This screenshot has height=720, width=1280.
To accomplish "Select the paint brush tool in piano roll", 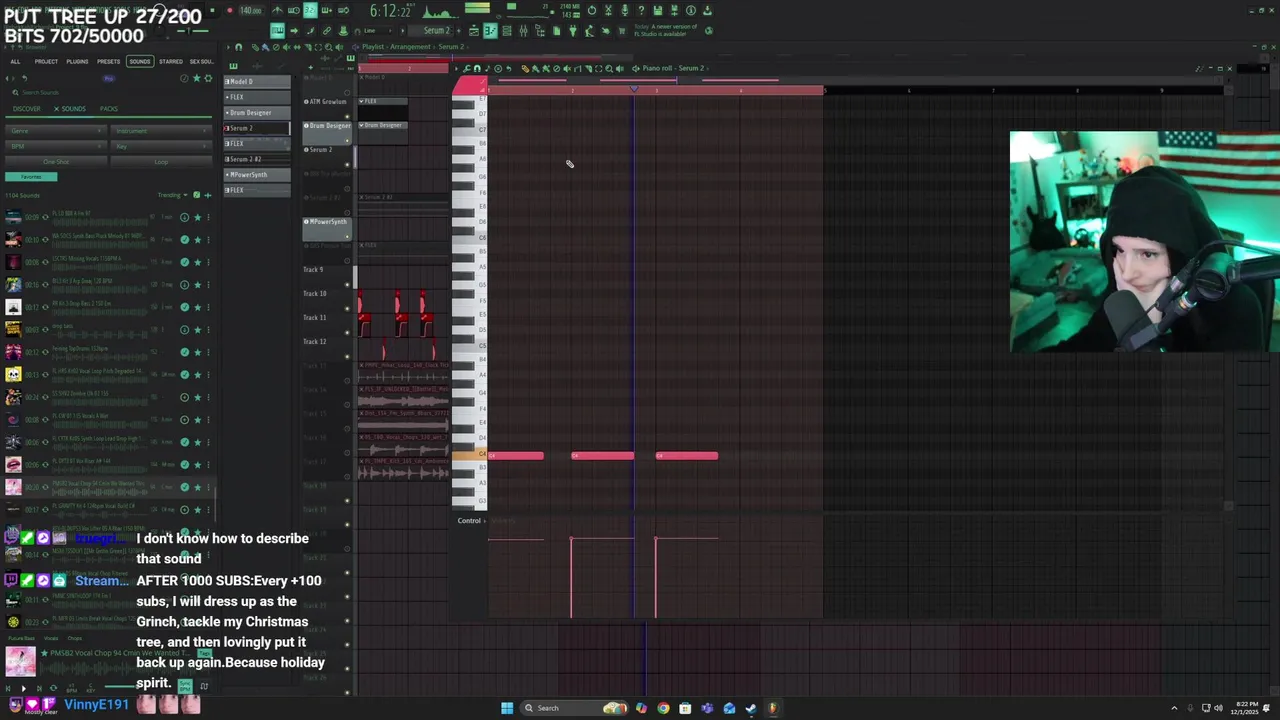I will 535,69.
